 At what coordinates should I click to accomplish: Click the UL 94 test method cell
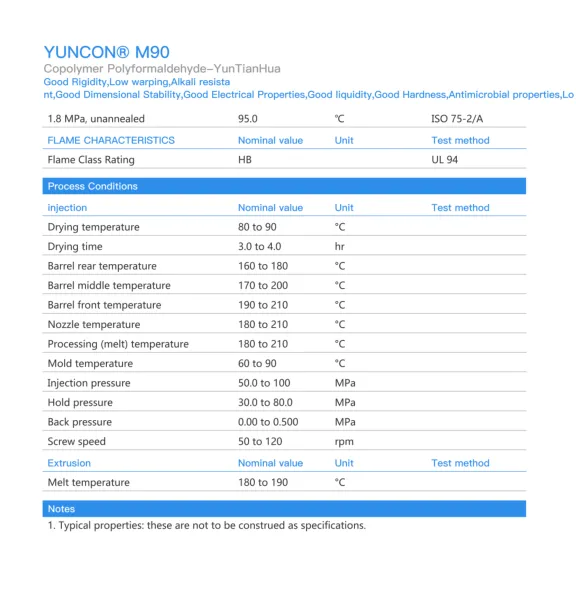pos(444,160)
